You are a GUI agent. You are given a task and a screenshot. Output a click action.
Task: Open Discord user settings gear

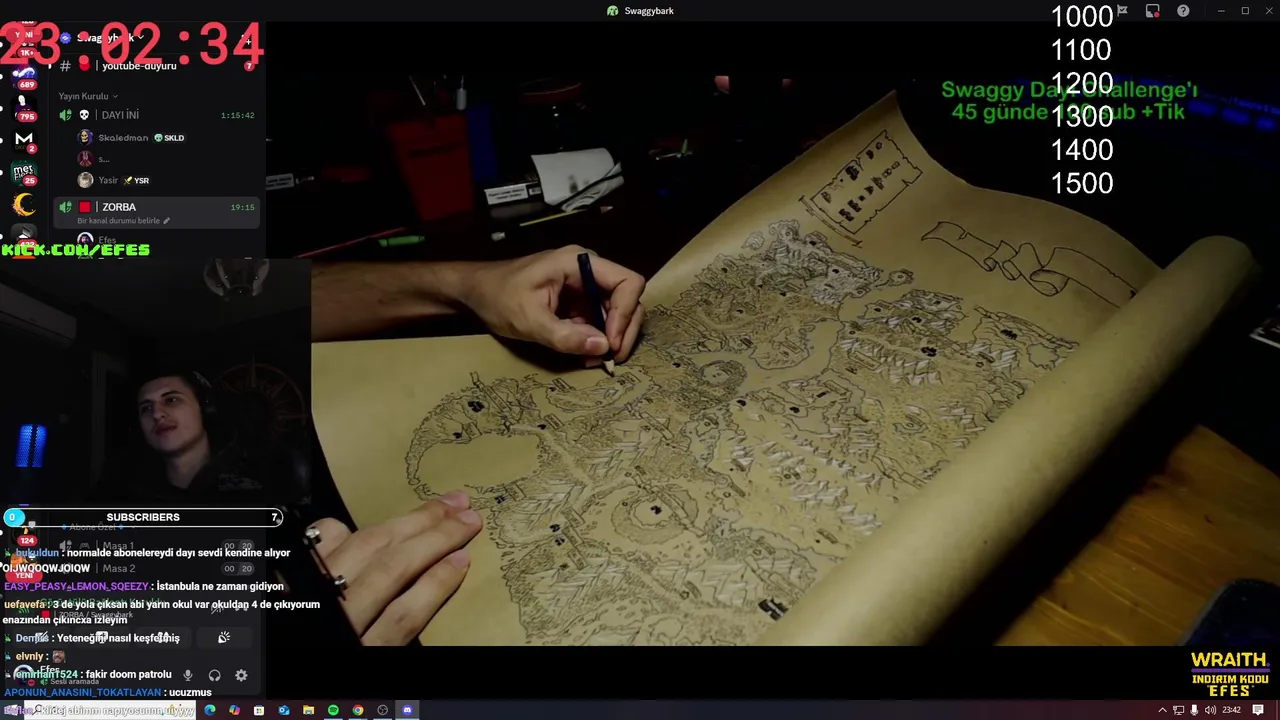point(241,675)
